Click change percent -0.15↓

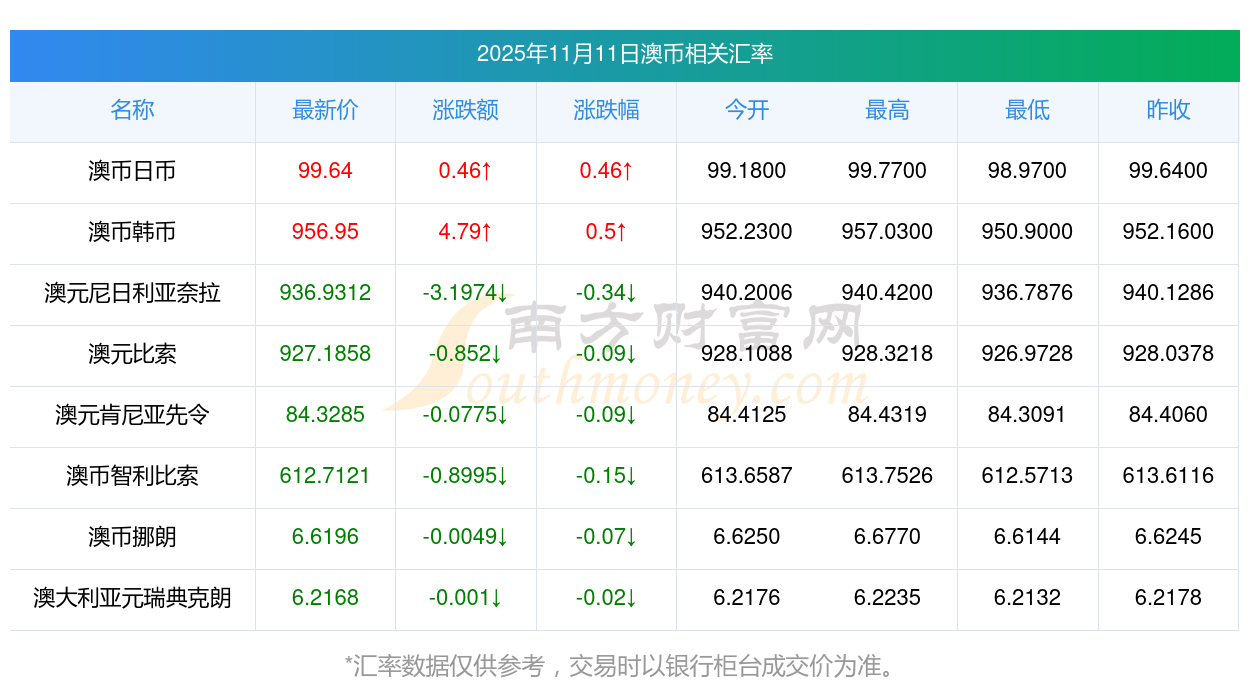[606, 476]
